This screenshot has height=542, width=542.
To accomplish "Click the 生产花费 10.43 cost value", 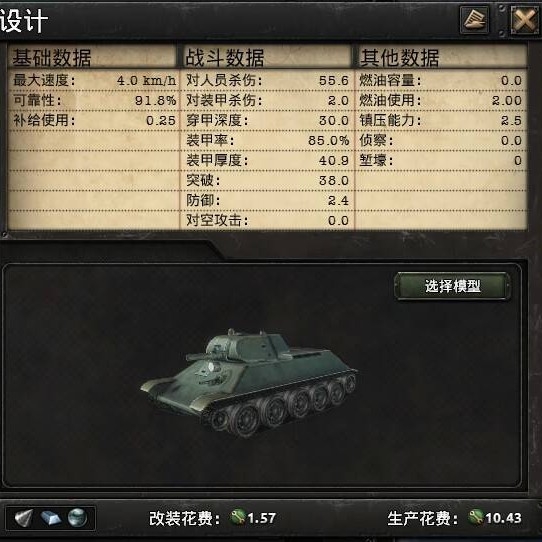I will 503,518.
